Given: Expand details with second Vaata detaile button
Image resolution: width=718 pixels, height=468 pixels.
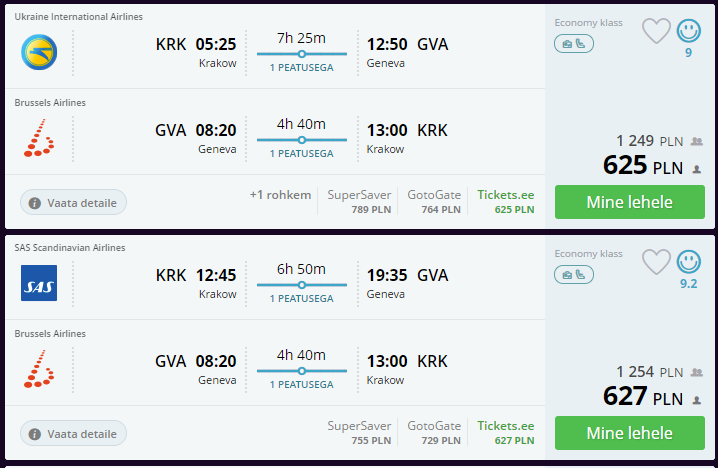Looking at the screenshot, I should pyautogui.click(x=73, y=433).
